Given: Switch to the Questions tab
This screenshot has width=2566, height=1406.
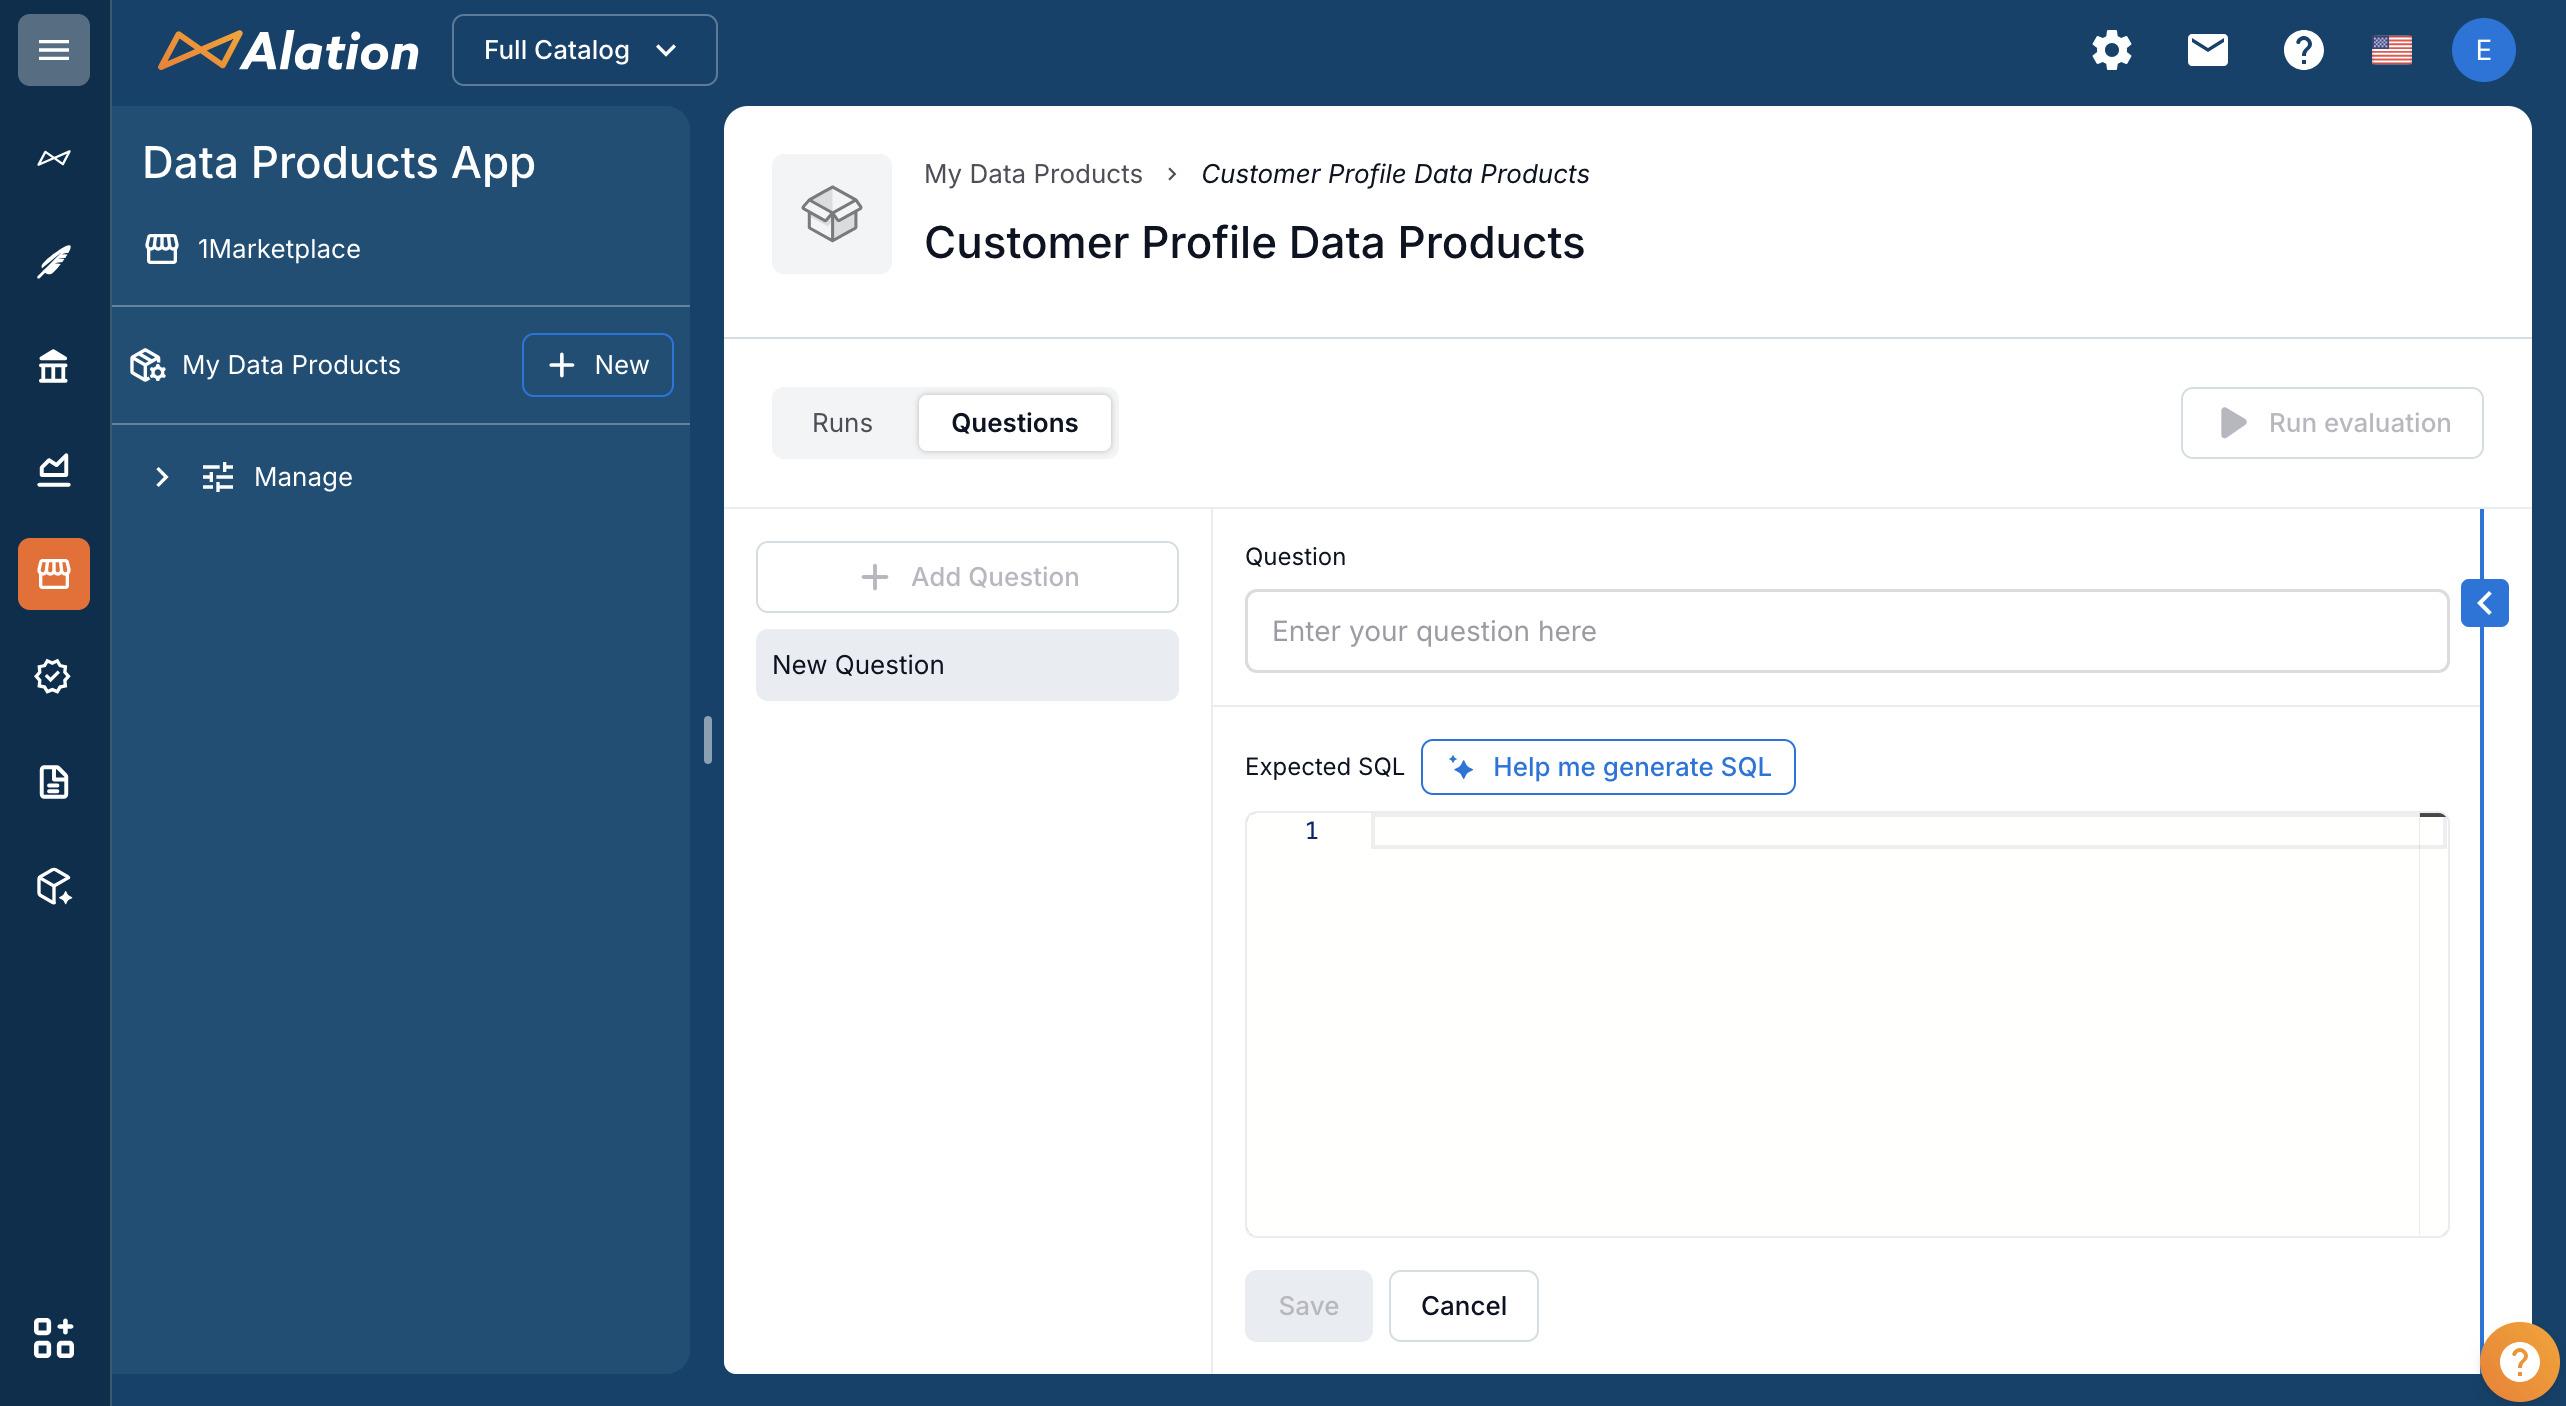Looking at the screenshot, I should (1014, 422).
